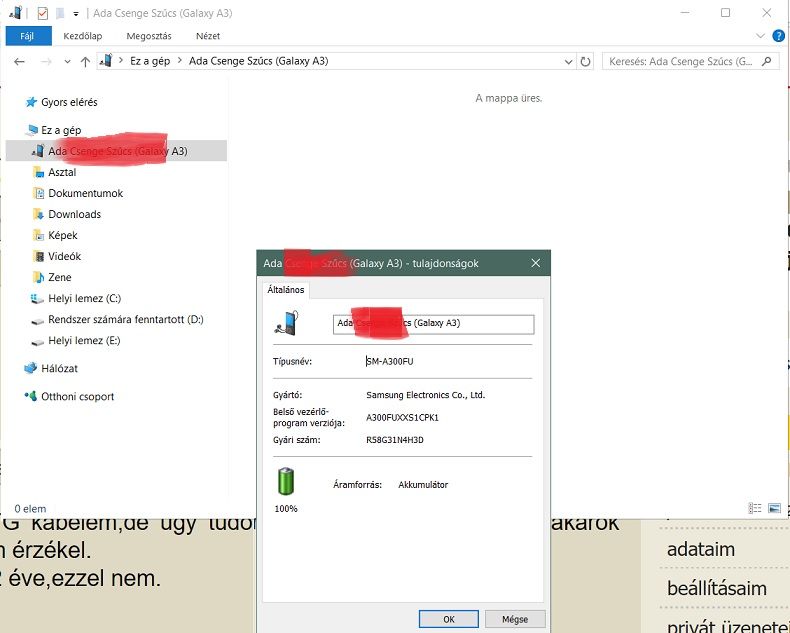
Task: Select Gyors elérés in navigation pane
Action: (x=69, y=102)
